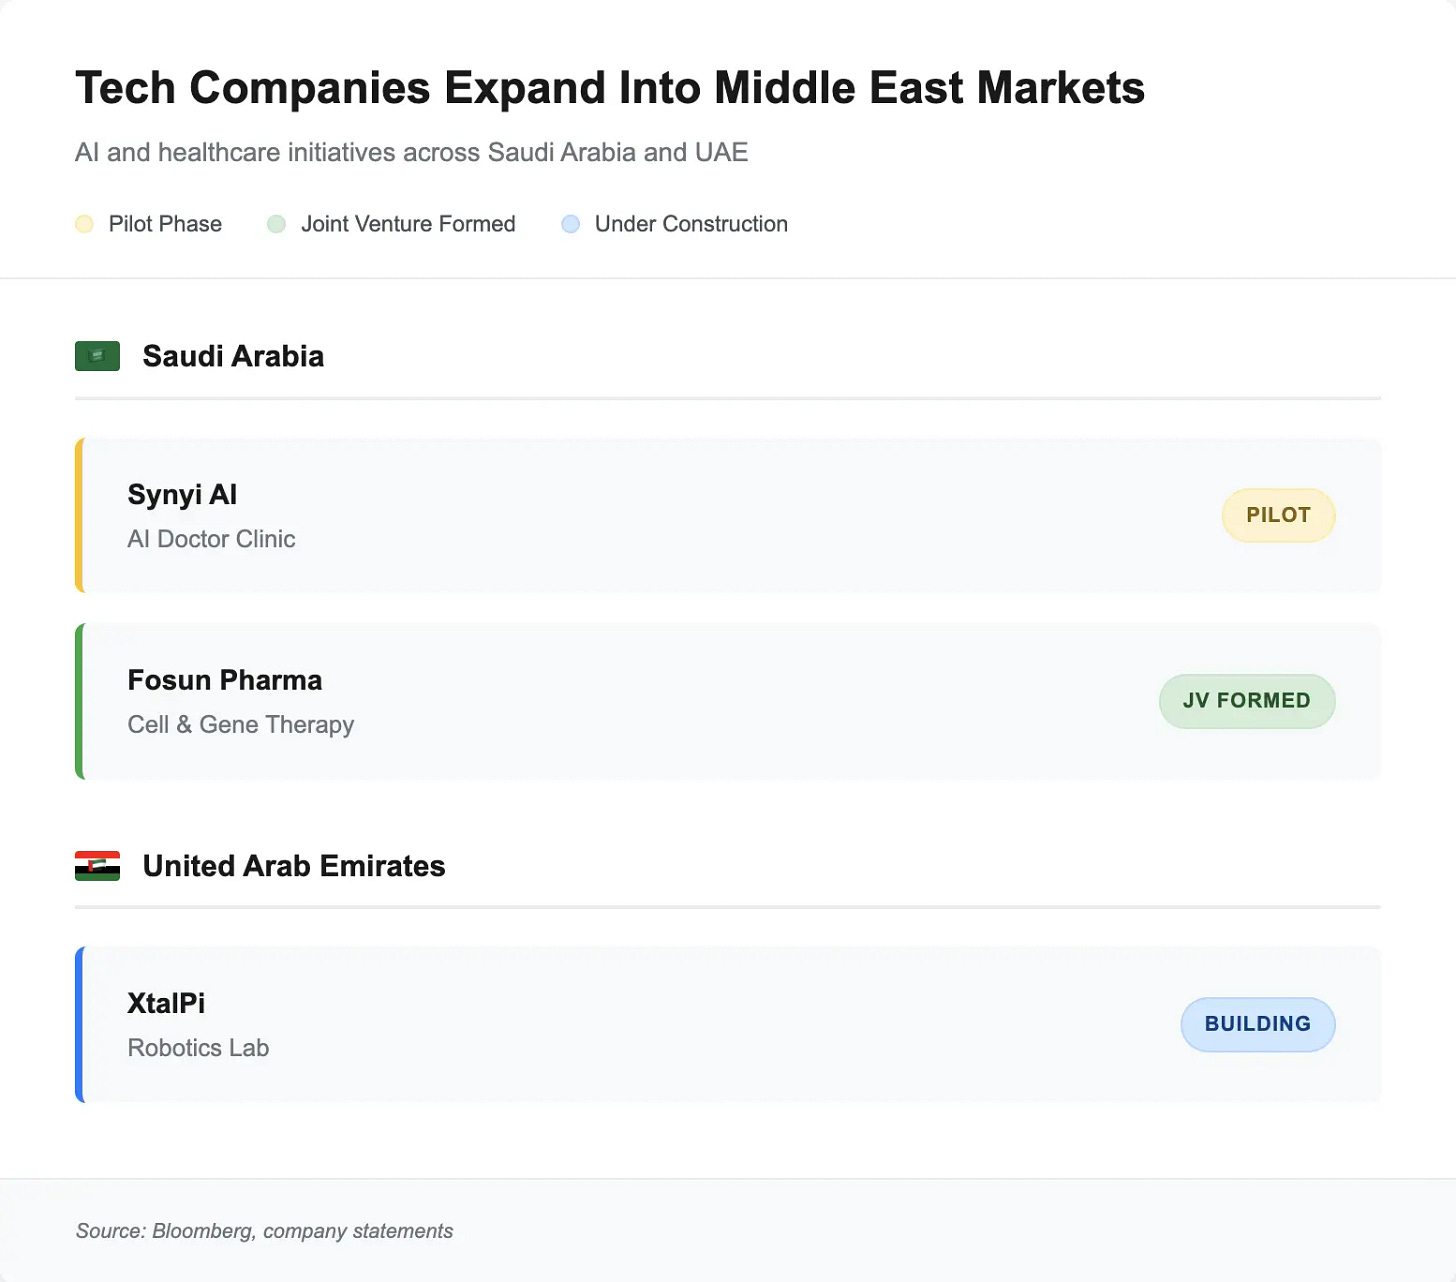Screen dimensions: 1456x1282
Task: Click the Cell & Gene Therapy subtitle
Action: [x=241, y=725]
